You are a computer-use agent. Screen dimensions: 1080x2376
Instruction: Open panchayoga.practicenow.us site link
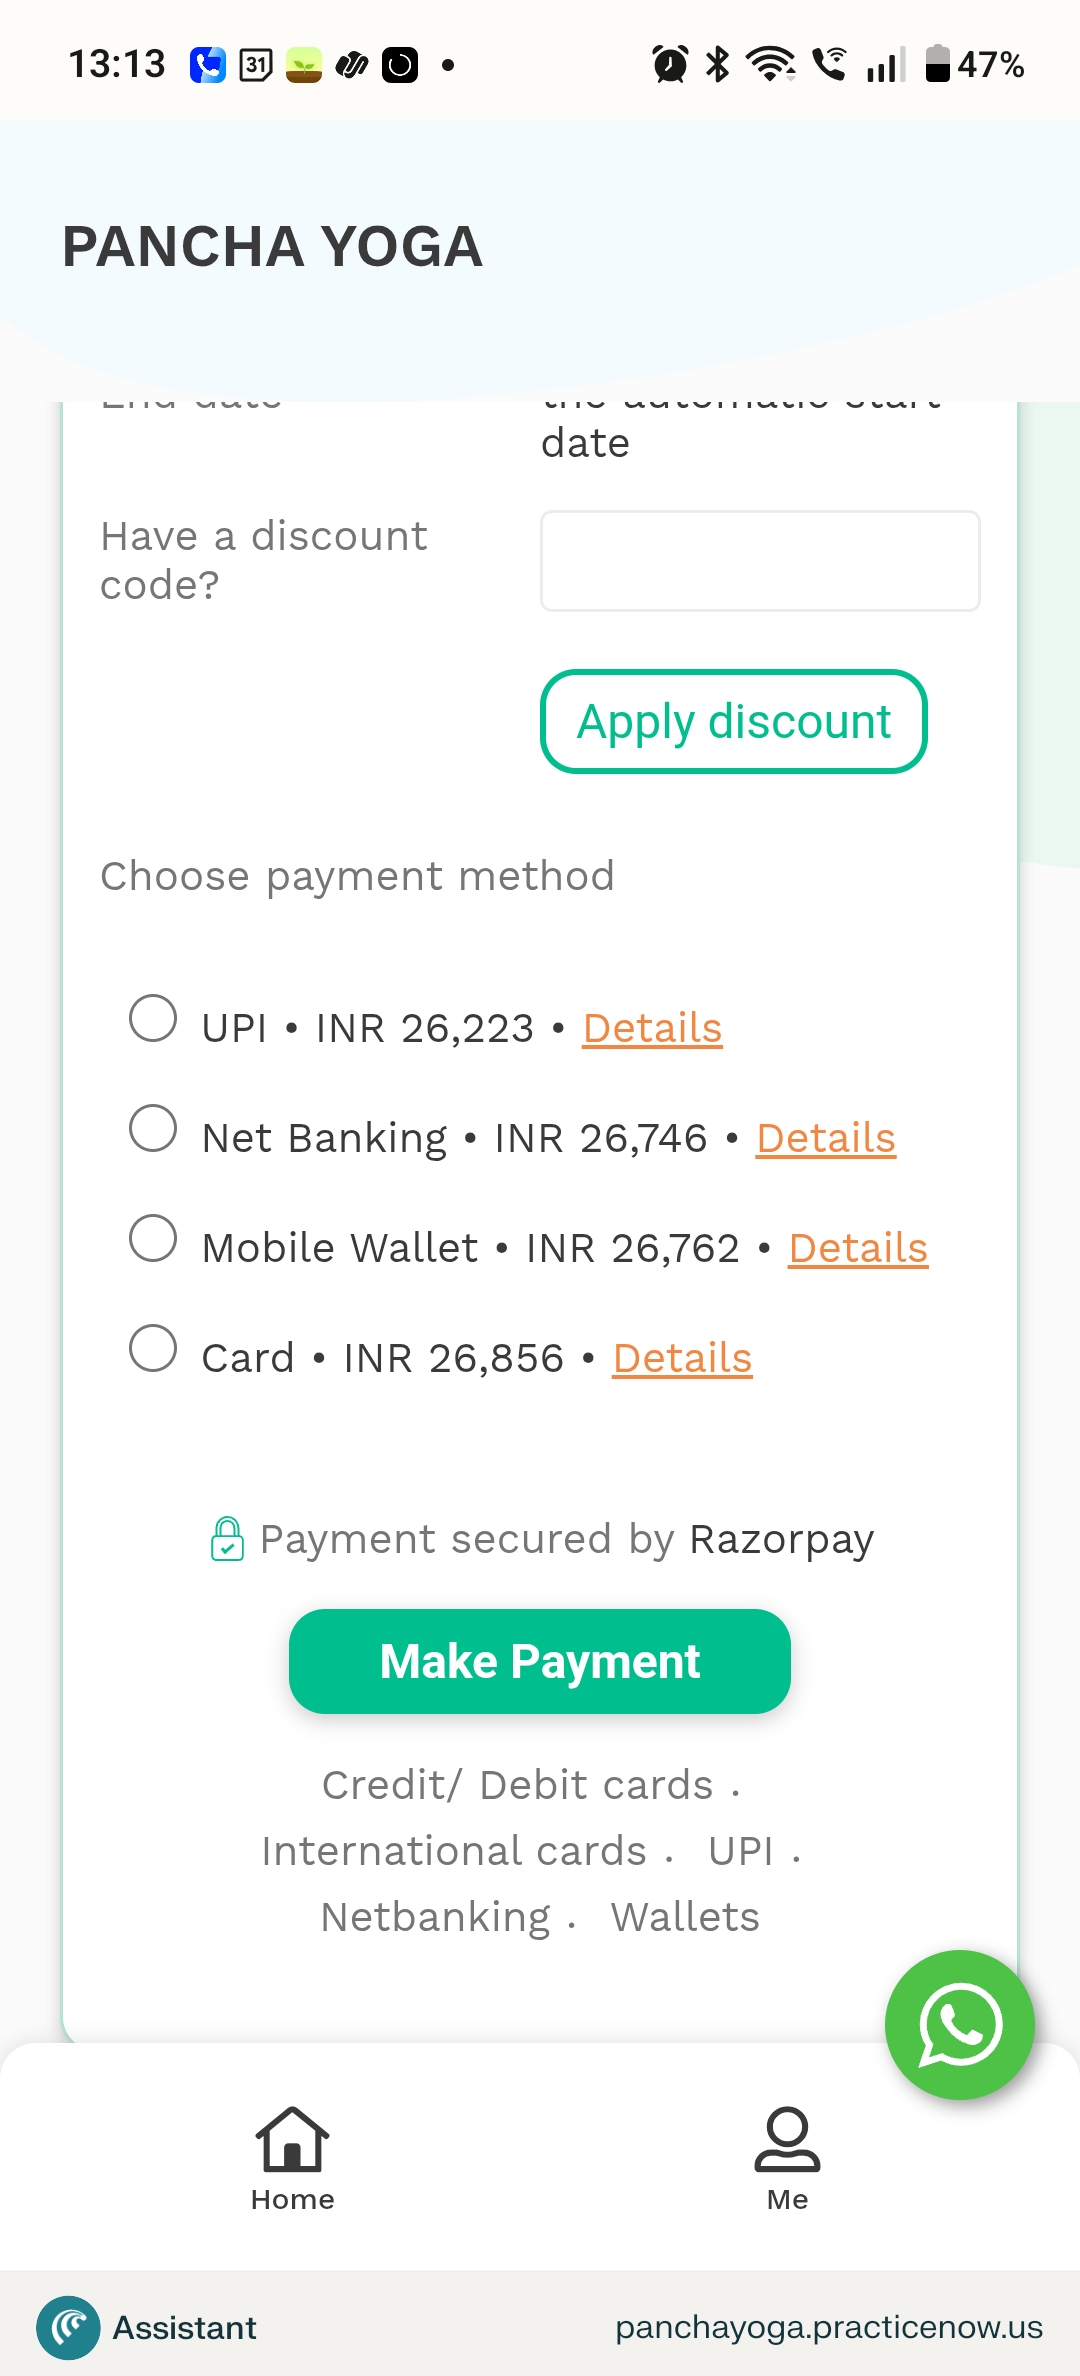[x=828, y=2327]
